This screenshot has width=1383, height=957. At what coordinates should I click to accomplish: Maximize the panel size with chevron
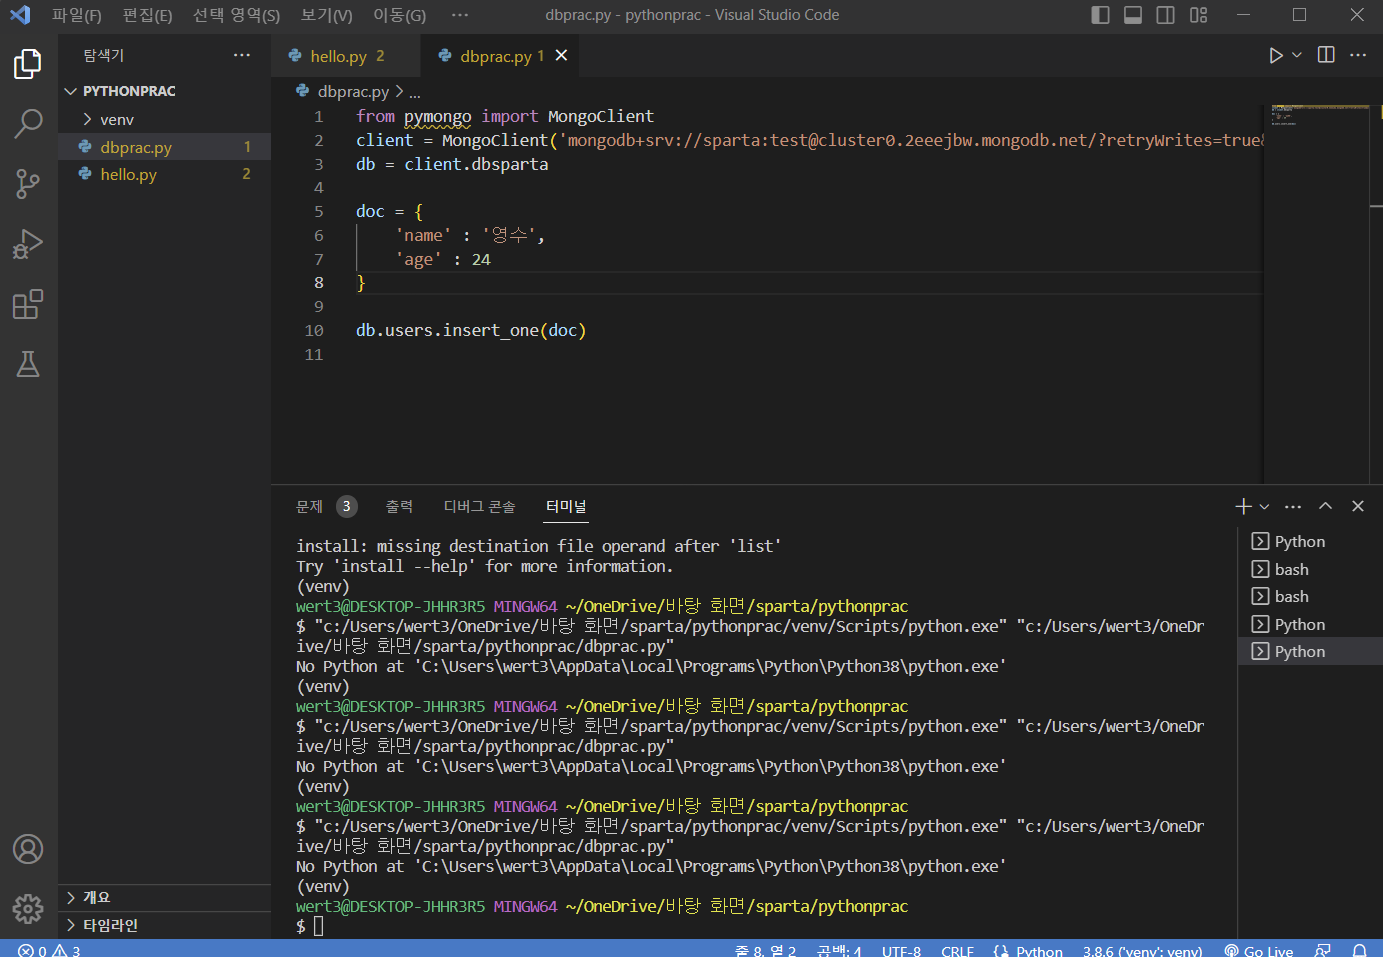coord(1326,506)
